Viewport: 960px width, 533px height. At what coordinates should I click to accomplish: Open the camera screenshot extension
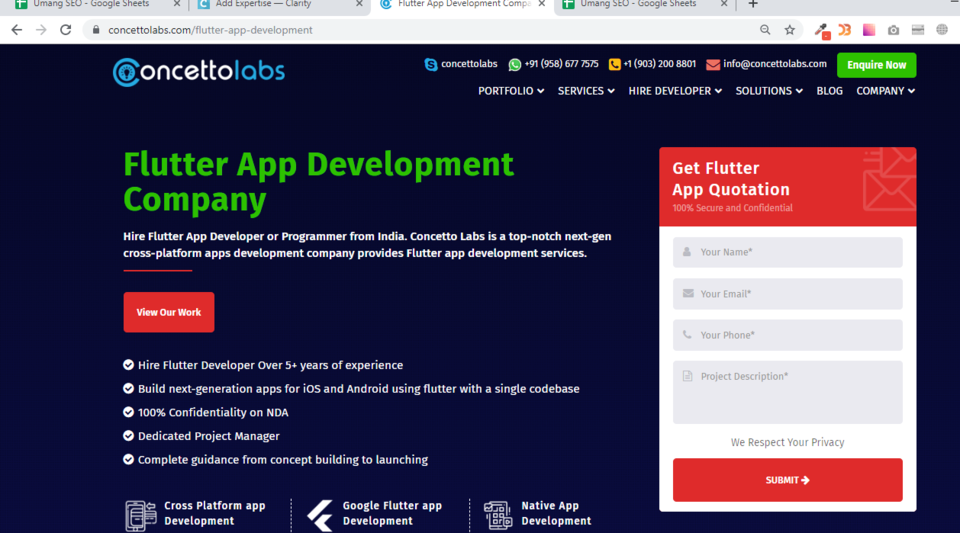893,30
